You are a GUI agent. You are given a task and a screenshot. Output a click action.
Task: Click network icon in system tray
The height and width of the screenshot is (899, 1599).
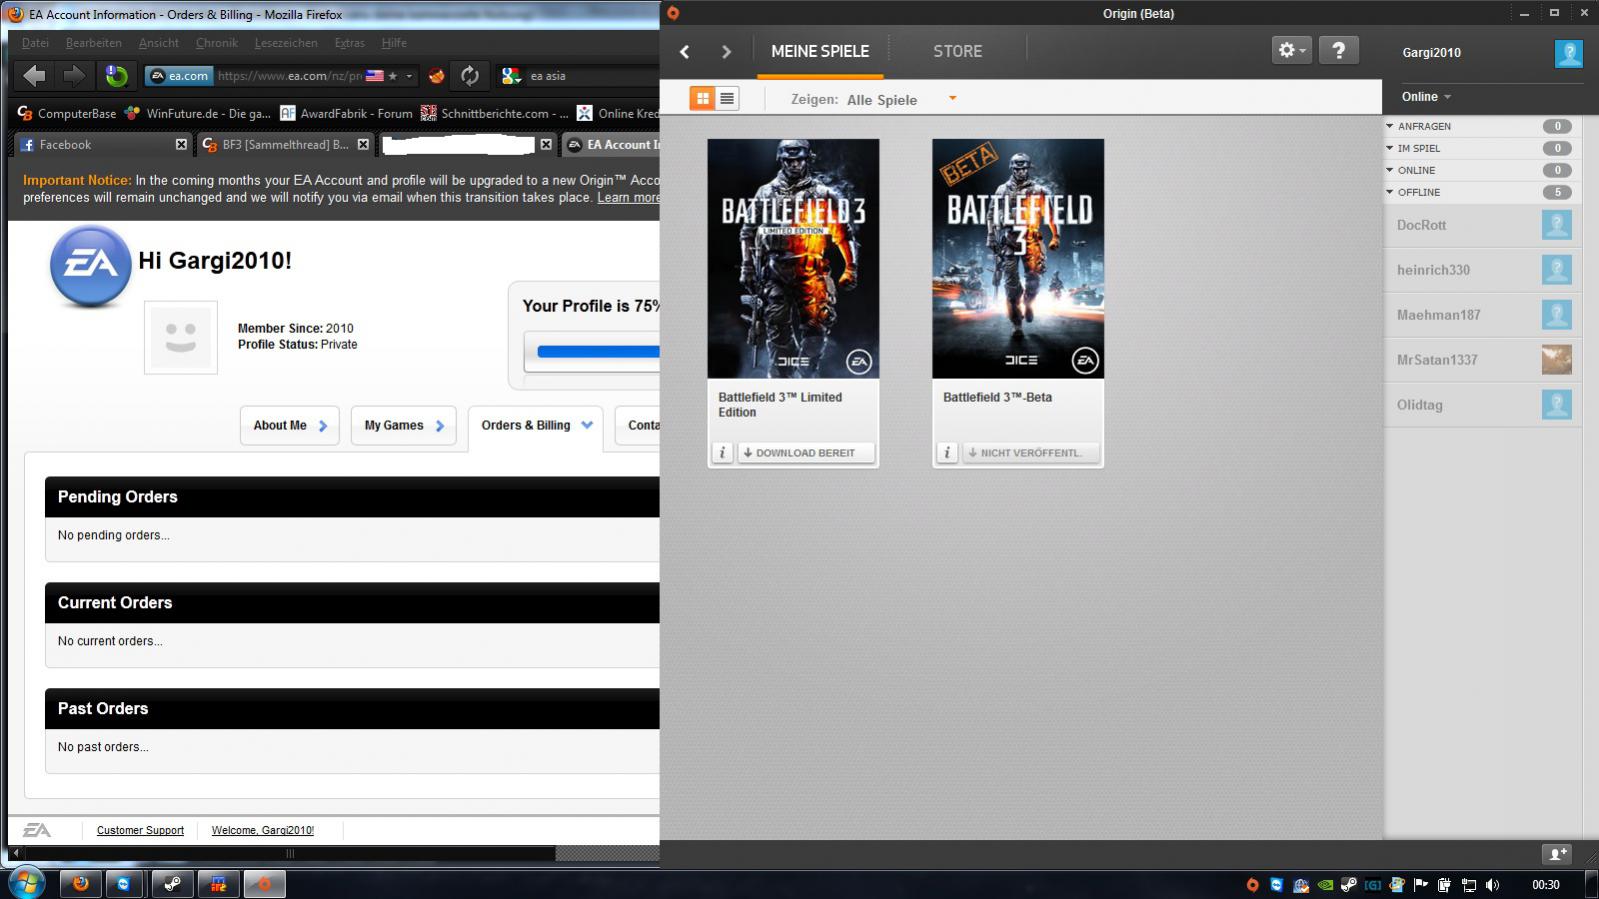(x=1468, y=884)
